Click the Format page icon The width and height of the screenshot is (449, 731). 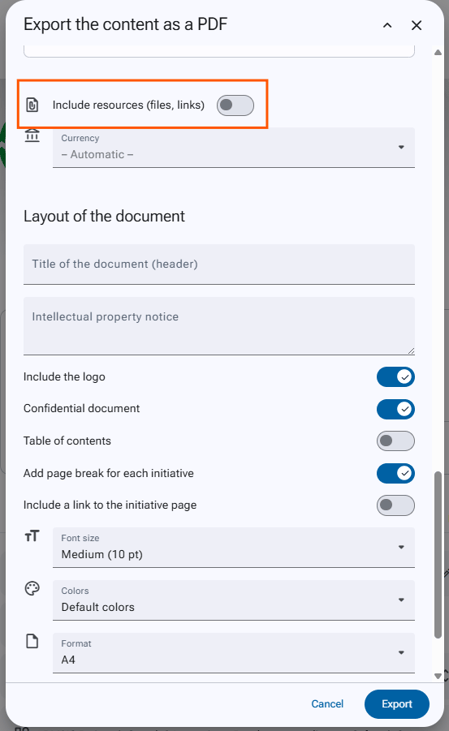click(x=32, y=641)
